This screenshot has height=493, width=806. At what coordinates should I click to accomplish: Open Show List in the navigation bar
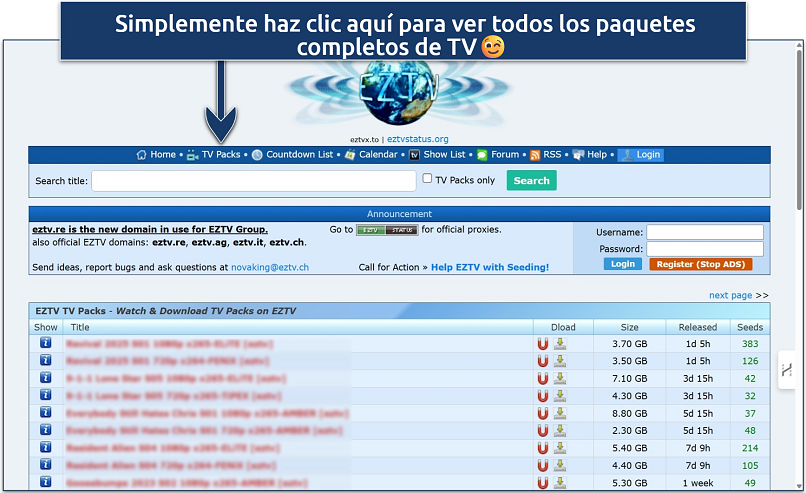[x=444, y=155]
